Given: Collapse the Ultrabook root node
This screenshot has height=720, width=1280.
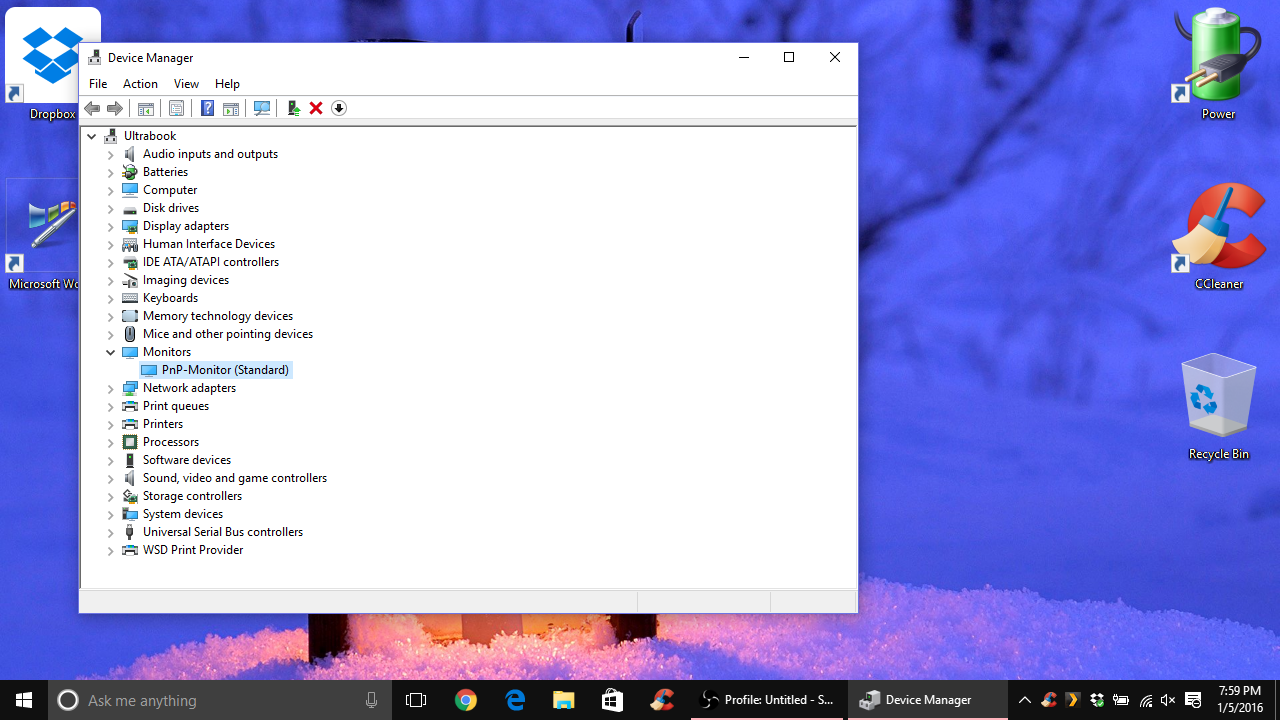Looking at the screenshot, I should click(92, 136).
